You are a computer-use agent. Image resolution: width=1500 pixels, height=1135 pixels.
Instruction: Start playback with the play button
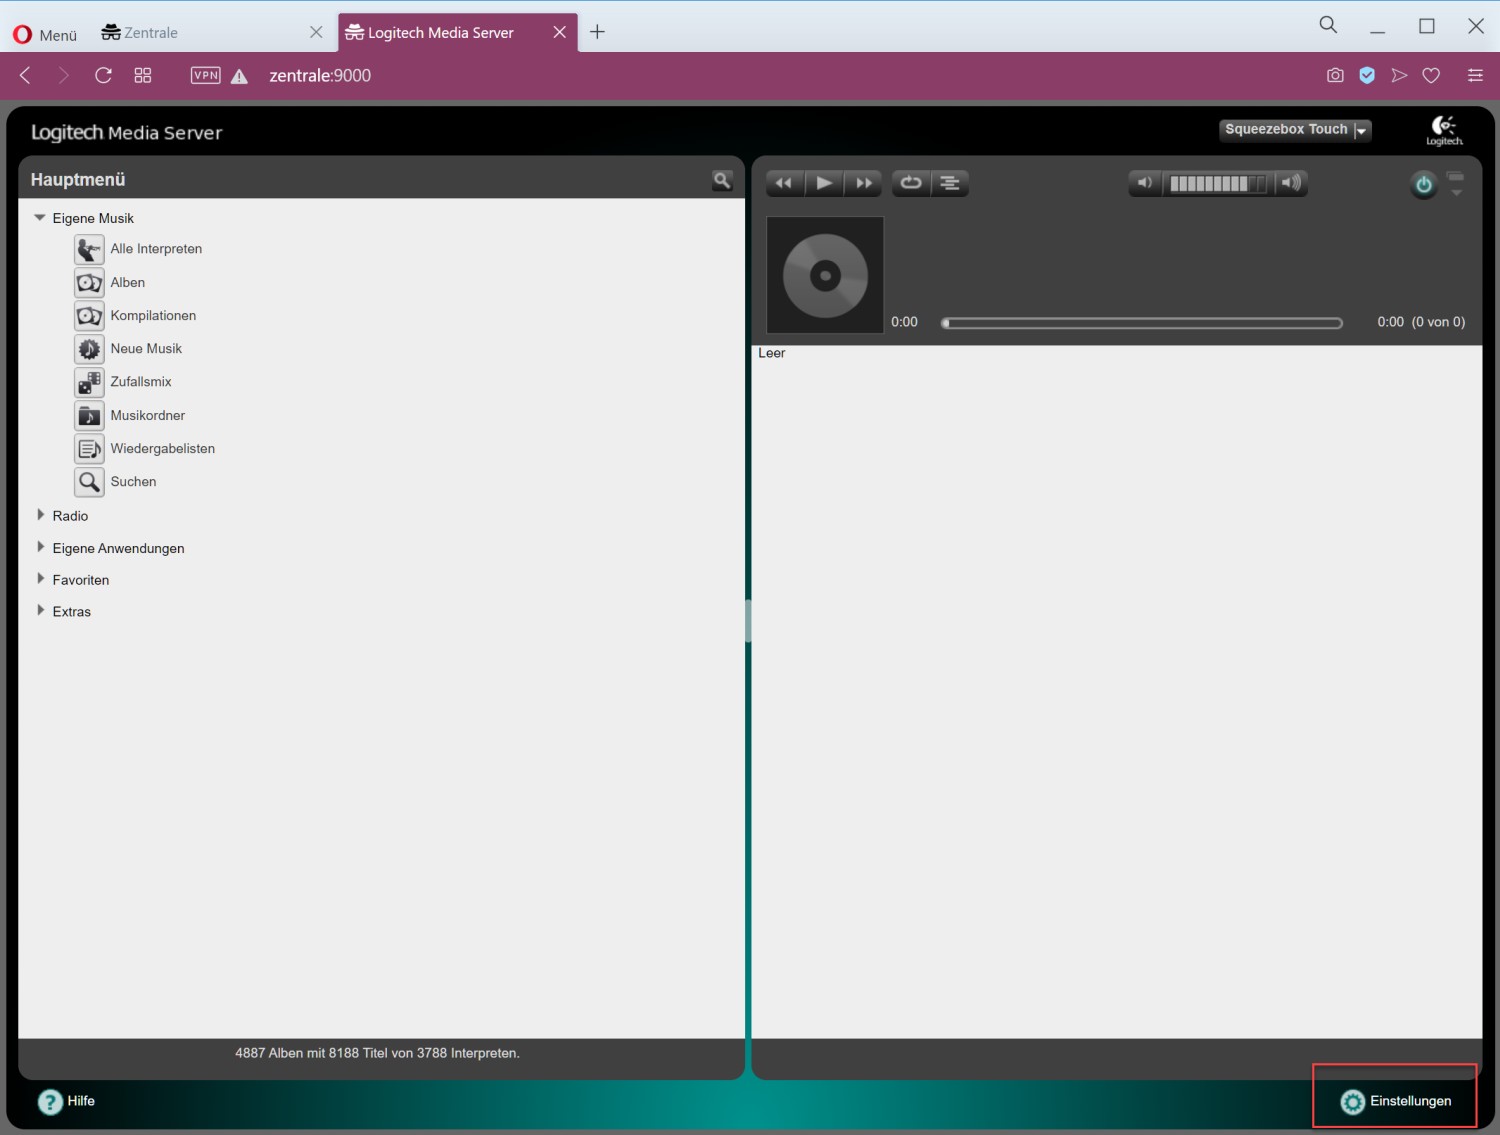tap(824, 183)
